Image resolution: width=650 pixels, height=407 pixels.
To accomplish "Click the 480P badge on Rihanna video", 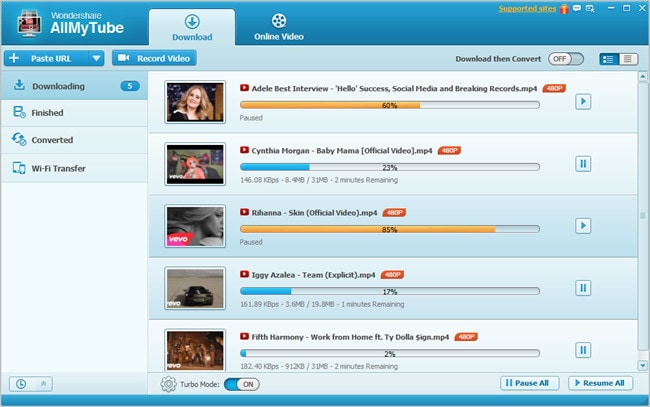I will pyautogui.click(x=394, y=213).
